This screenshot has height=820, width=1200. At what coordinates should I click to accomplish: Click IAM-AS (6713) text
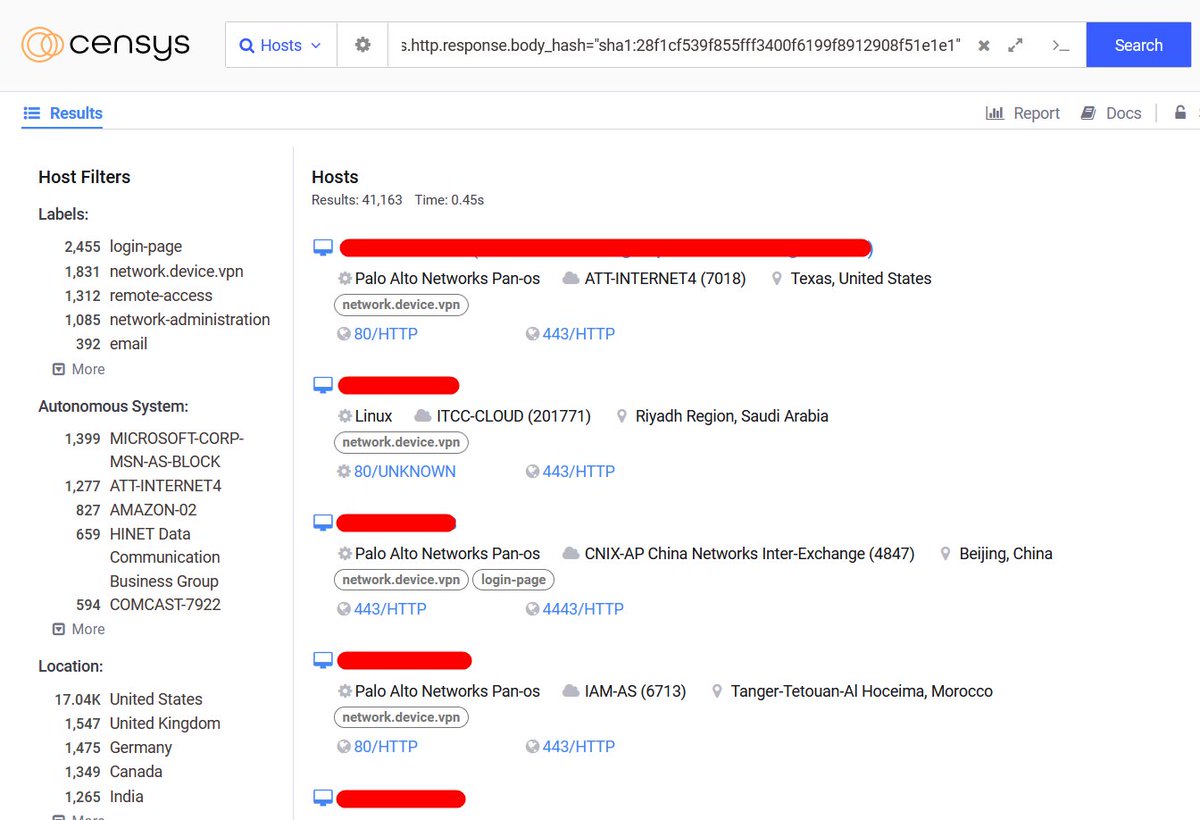pyautogui.click(x=635, y=691)
